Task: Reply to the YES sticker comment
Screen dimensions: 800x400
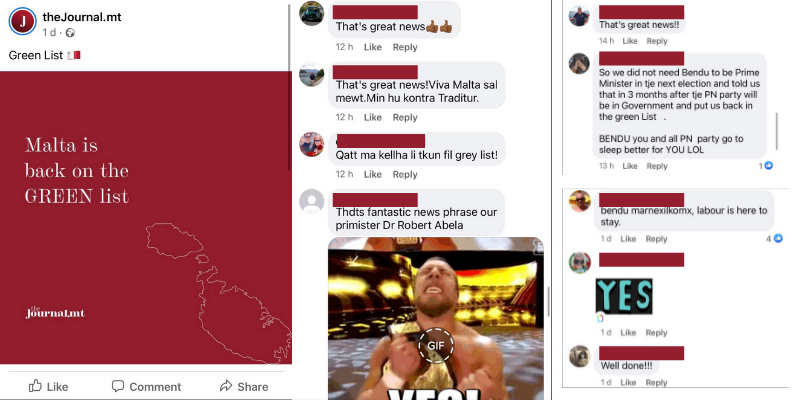Action: click(656, 333)
